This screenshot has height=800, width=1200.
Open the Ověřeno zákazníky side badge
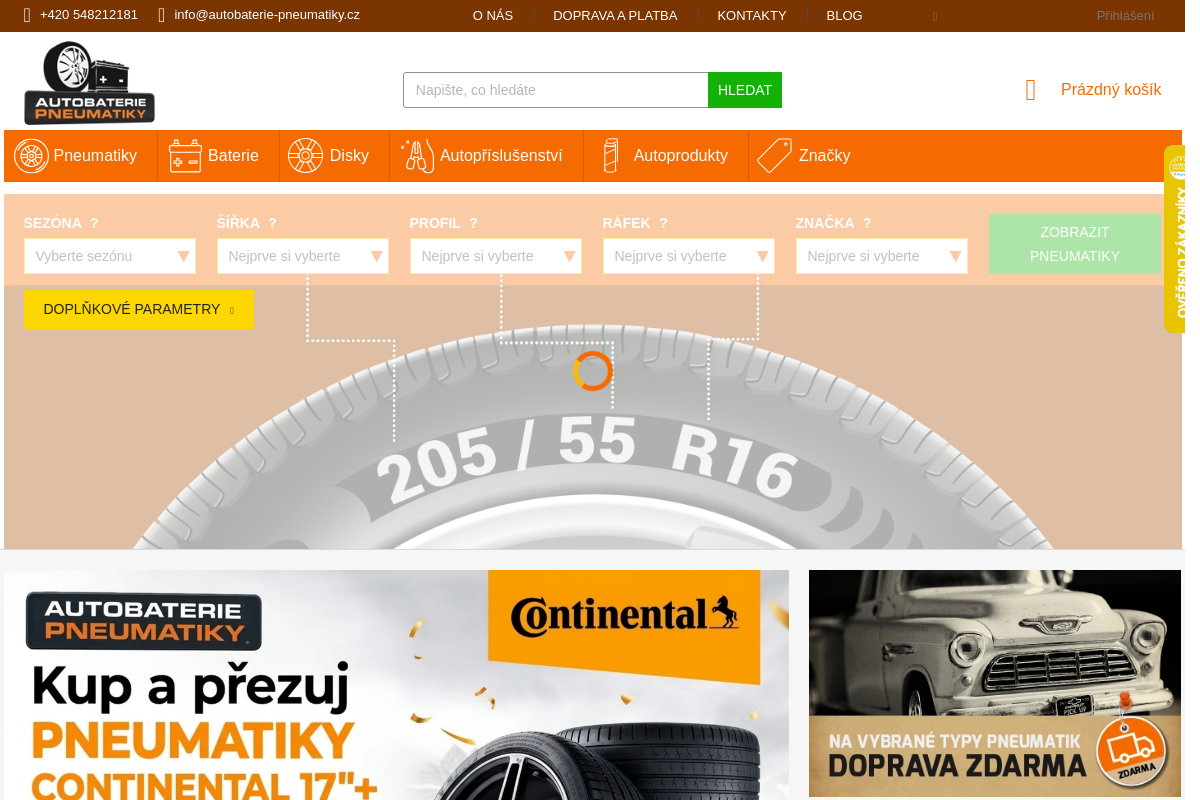[1175, 239]
